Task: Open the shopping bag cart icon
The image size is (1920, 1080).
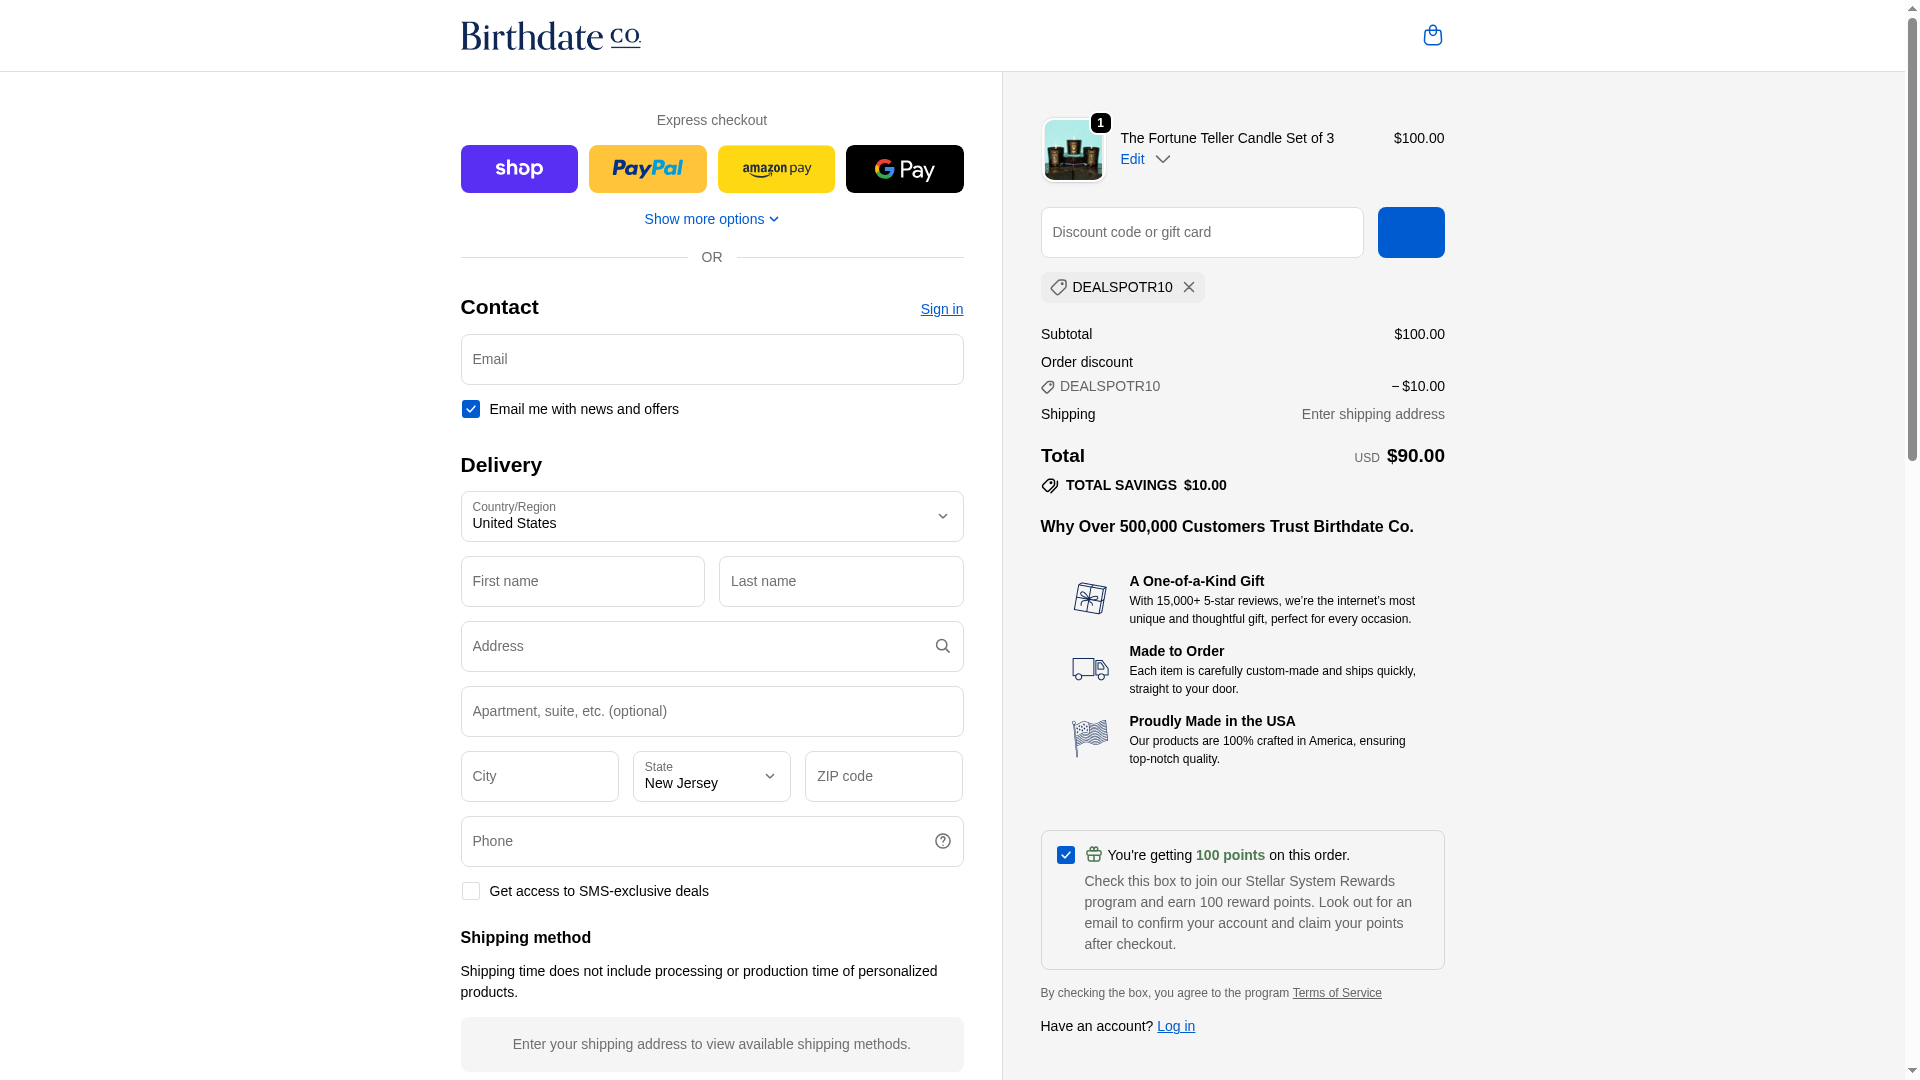Action: (1432, 35)
